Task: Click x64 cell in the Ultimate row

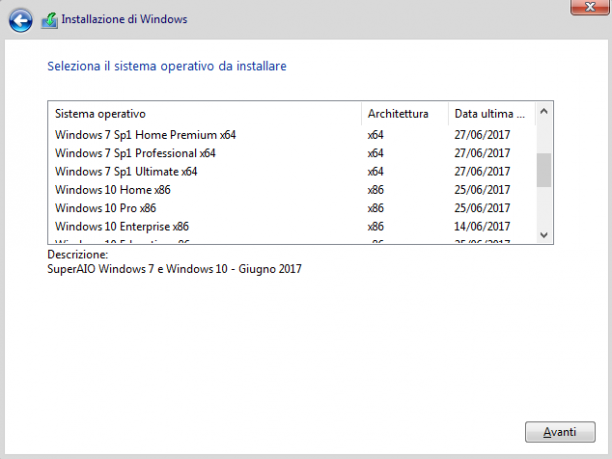Action: coord(375,171)
